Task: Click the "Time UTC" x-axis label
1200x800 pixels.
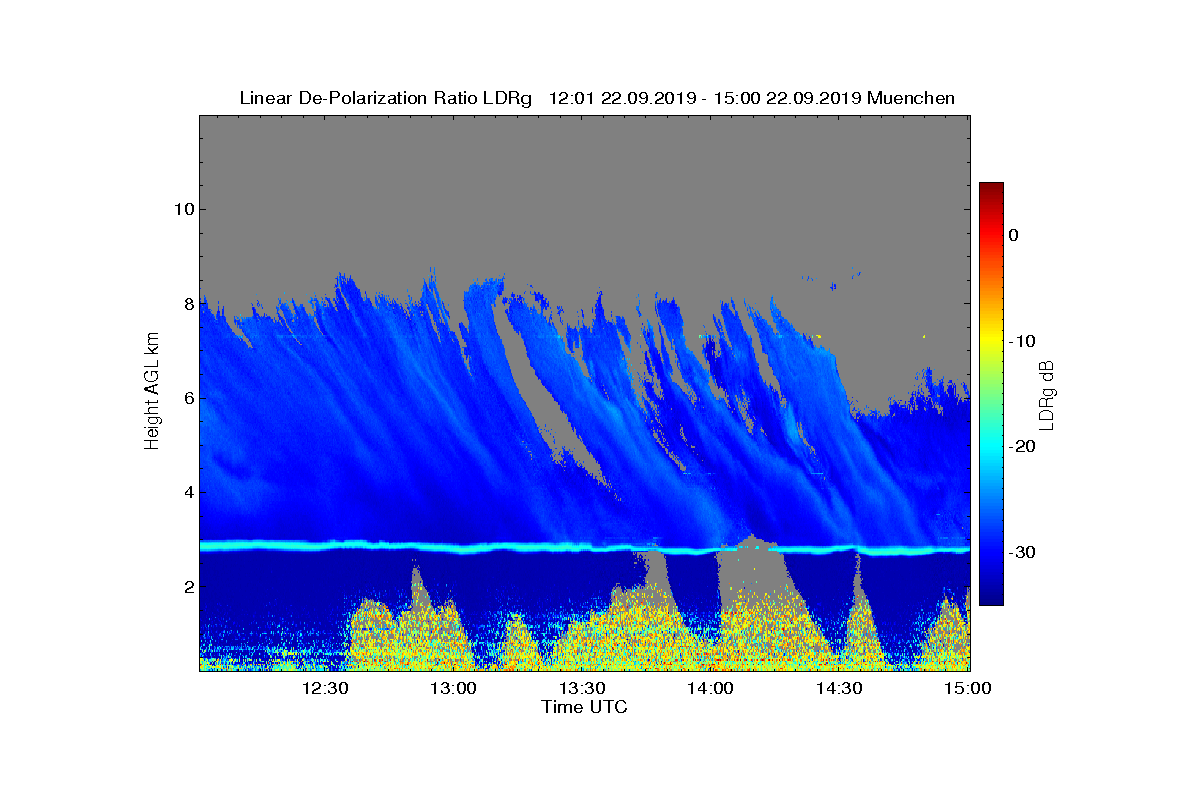Action: (585, 707)
